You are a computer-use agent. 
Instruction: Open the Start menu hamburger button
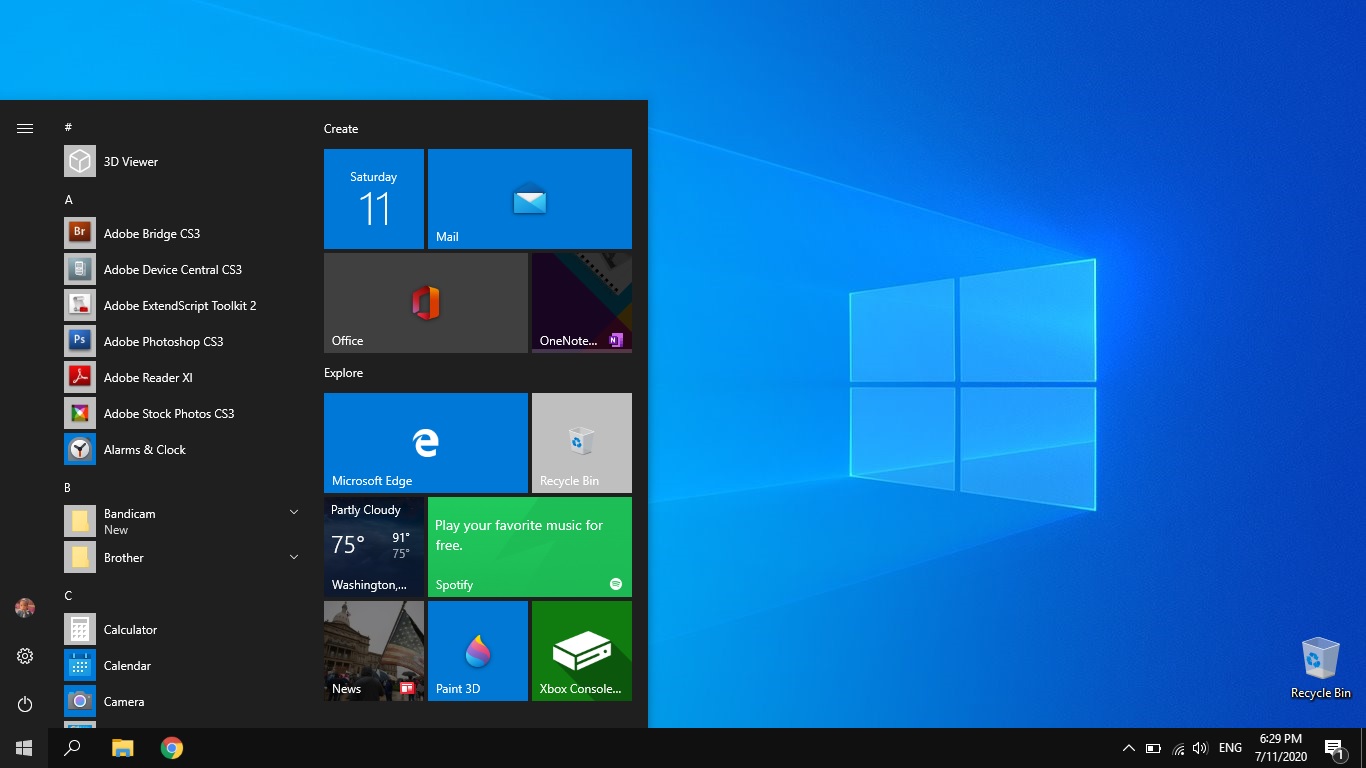[x=24, y=128]
